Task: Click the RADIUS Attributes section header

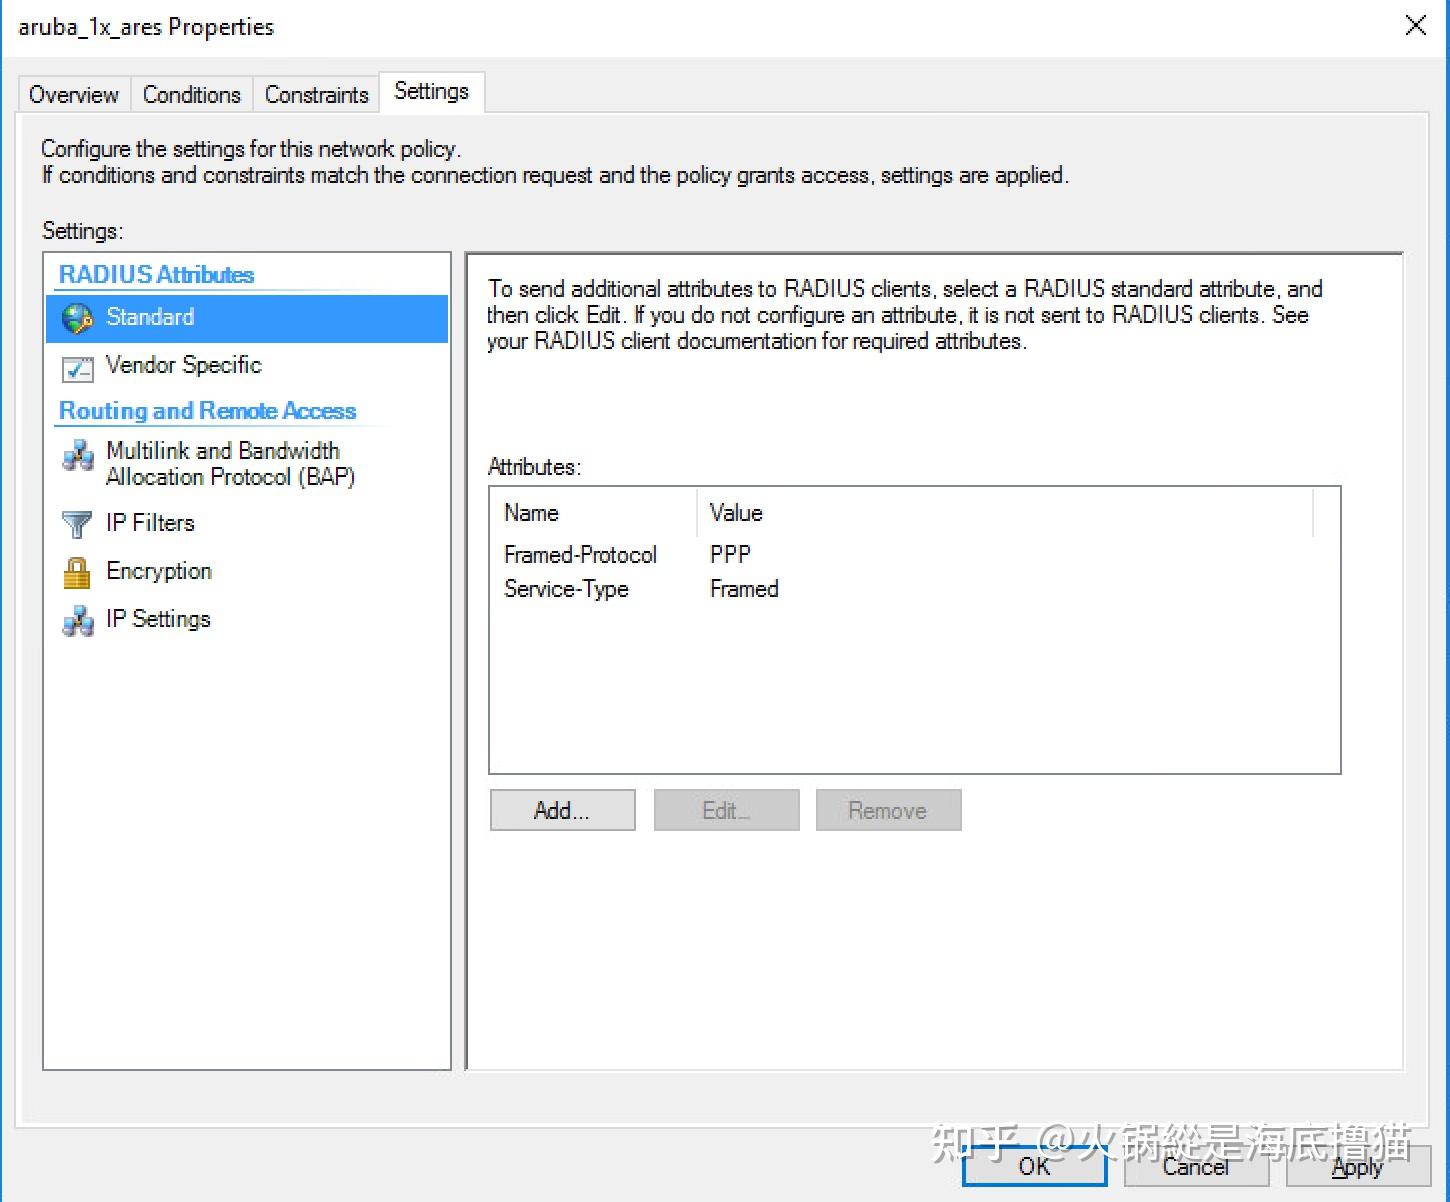Action: [x=156, y=274]
